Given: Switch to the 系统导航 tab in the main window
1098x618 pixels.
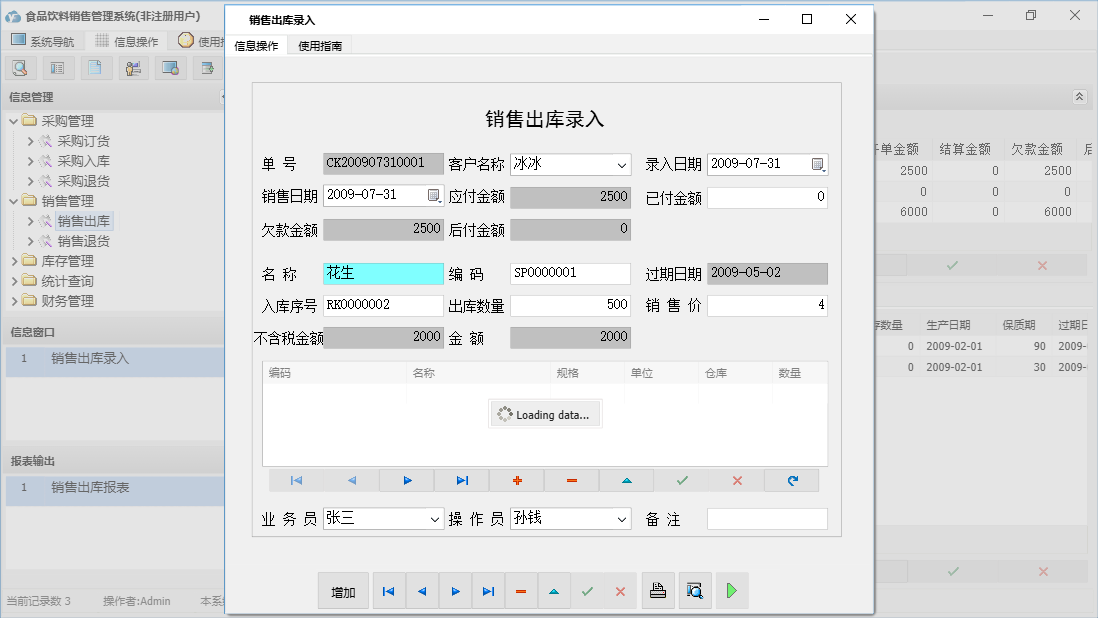Looking at the screenshot, I should click(52, 40).
